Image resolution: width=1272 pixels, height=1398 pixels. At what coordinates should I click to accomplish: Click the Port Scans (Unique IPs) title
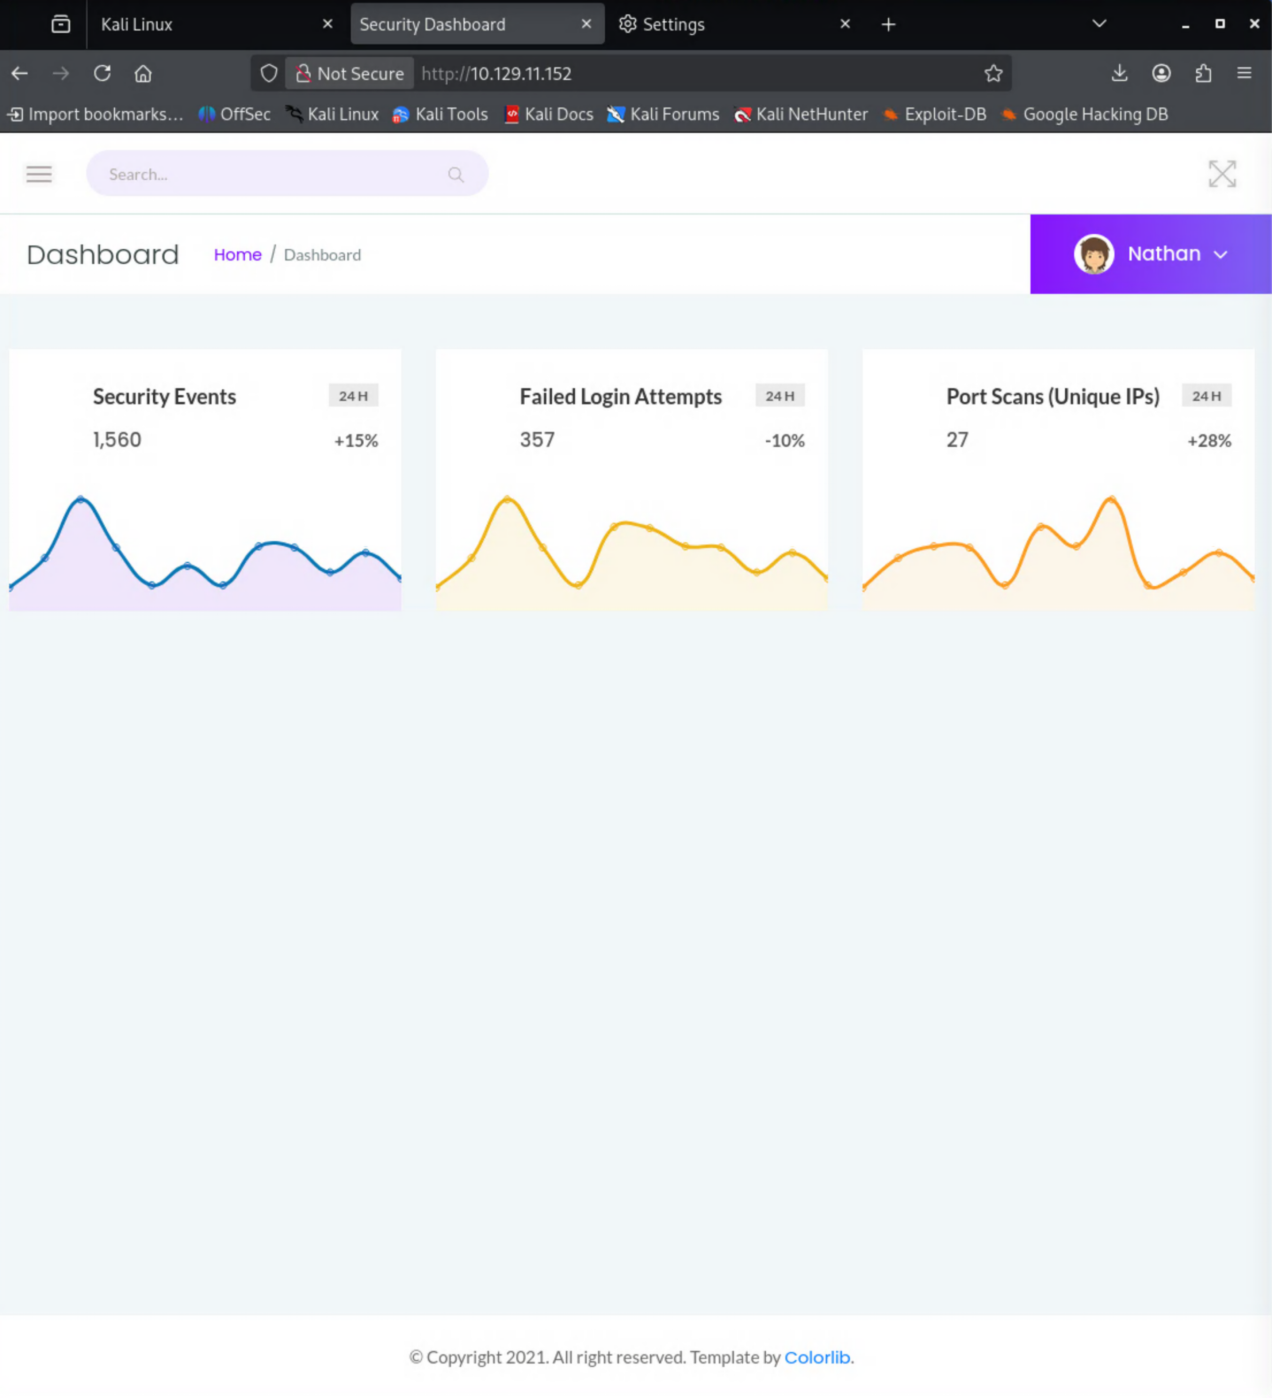coord(1053,397)
